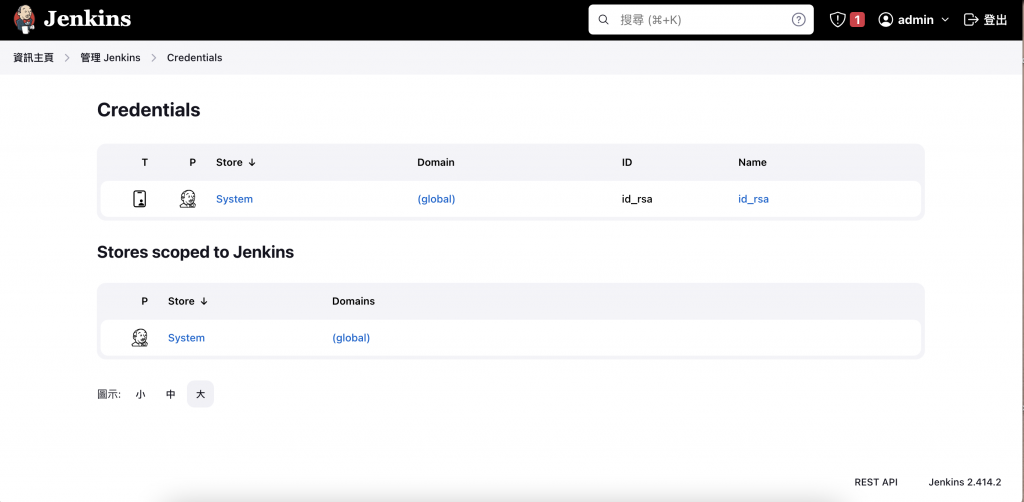Screen dimensions: 1024x502
Task: Open the security warning shield icon
Action: (837, 20)
